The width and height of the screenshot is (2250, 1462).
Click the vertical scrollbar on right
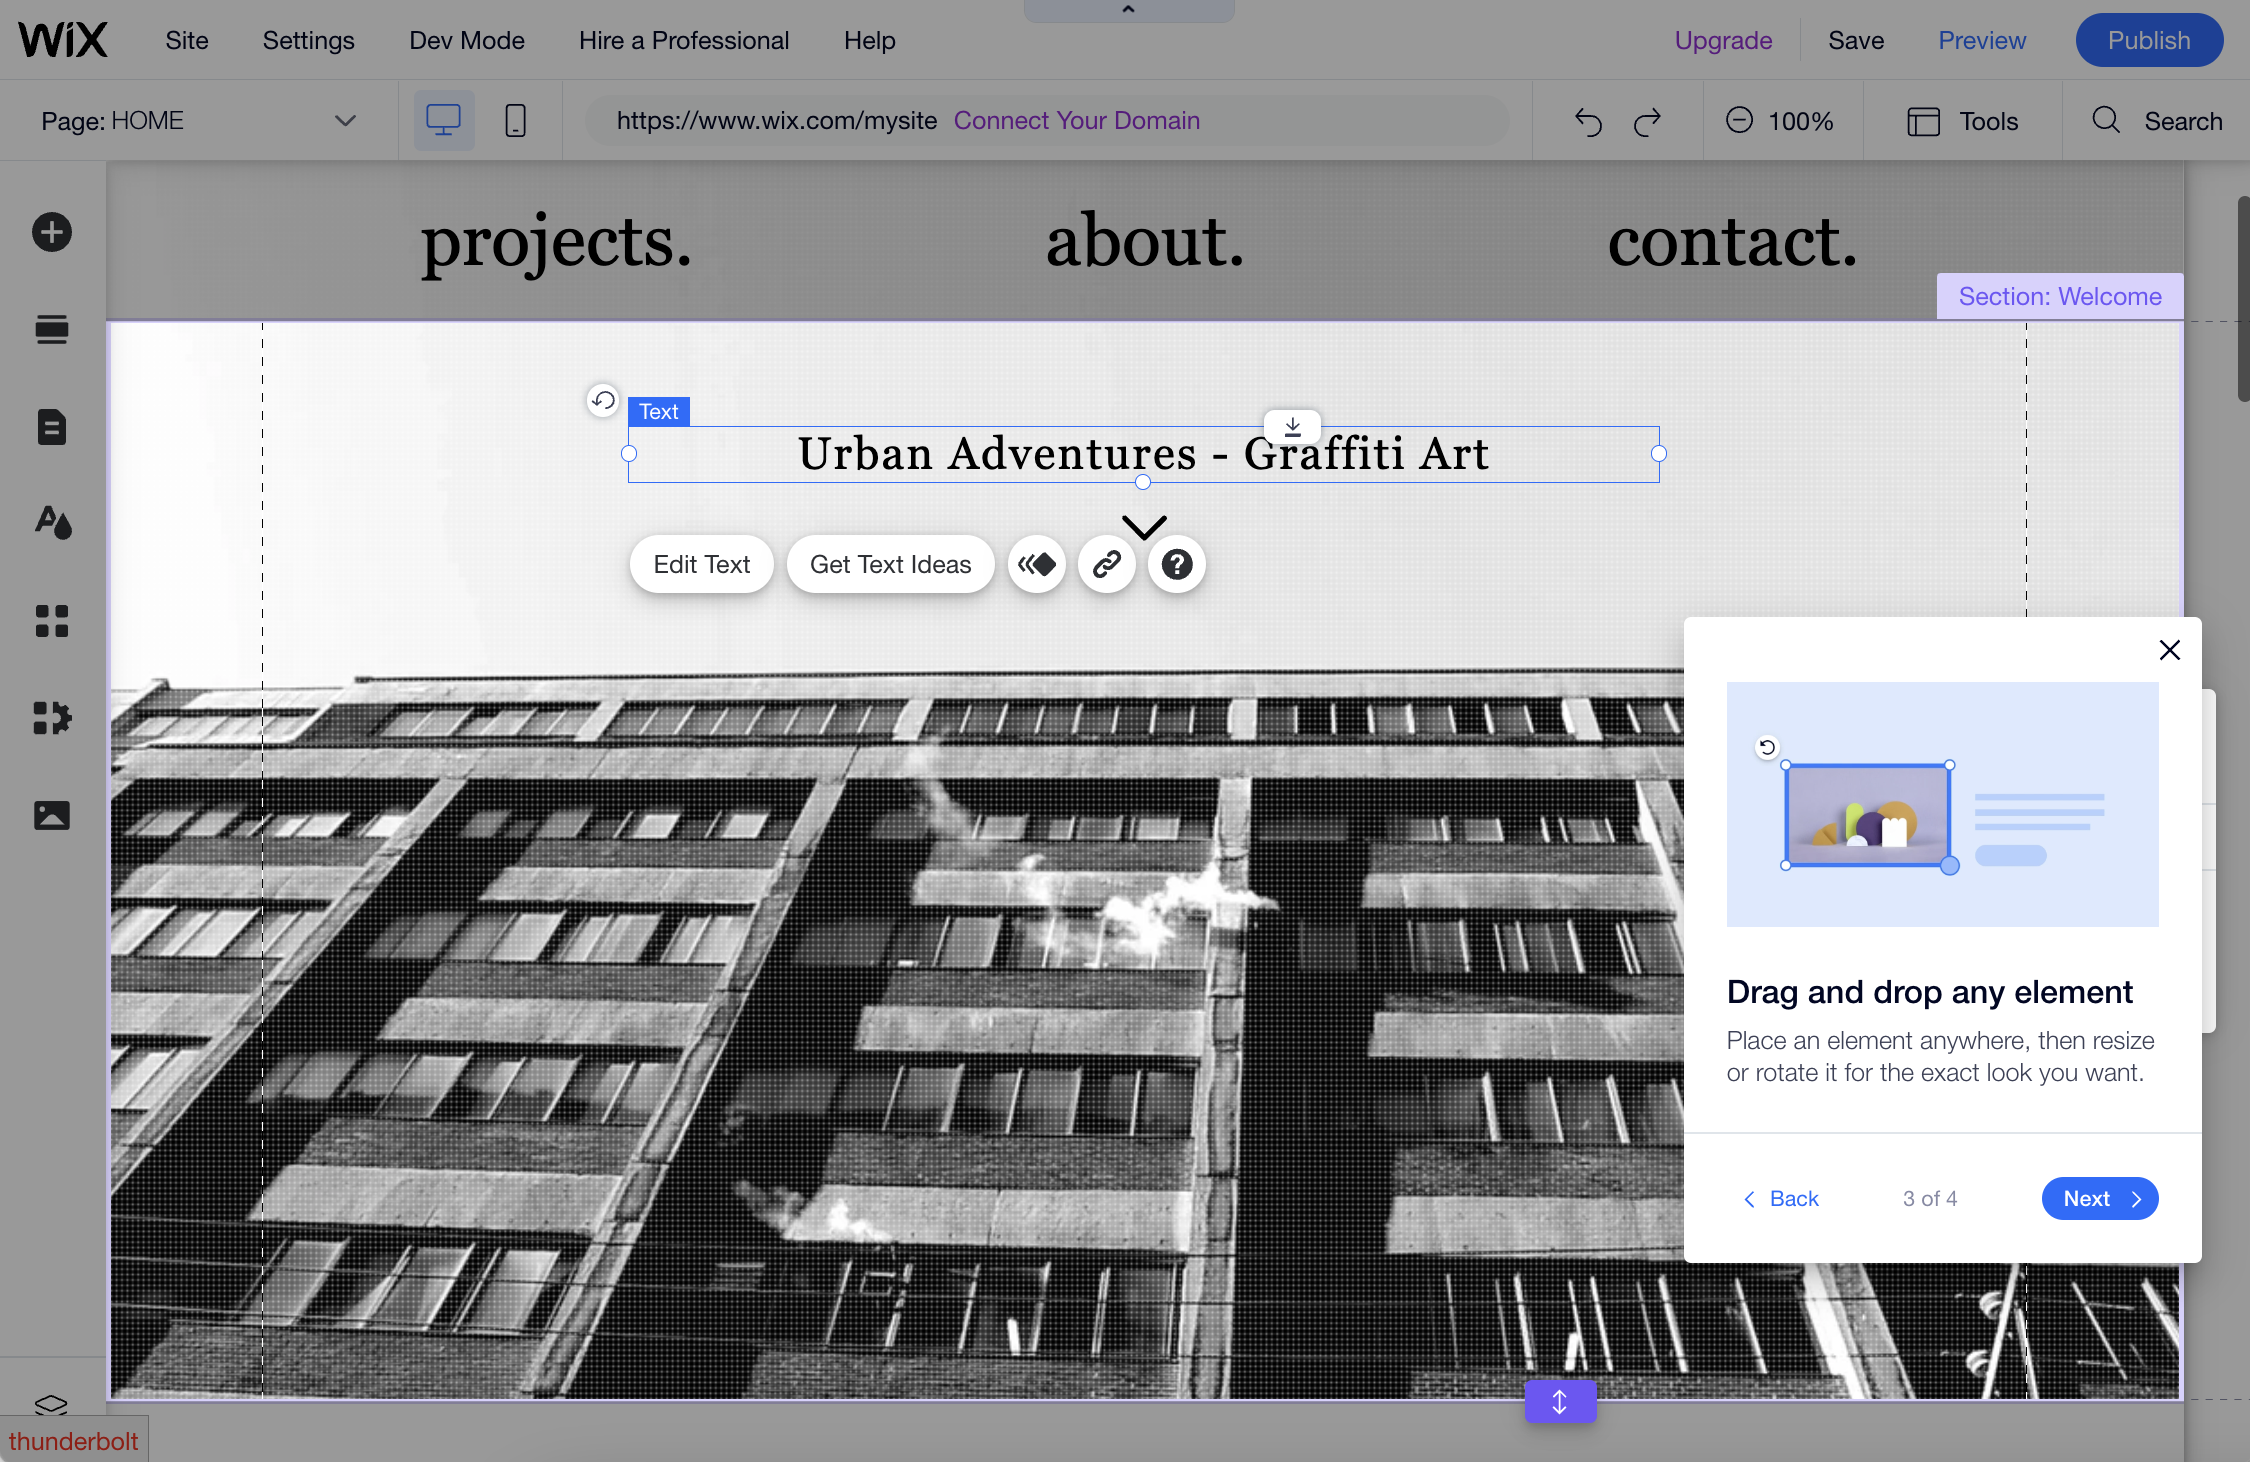point(2242,299)
